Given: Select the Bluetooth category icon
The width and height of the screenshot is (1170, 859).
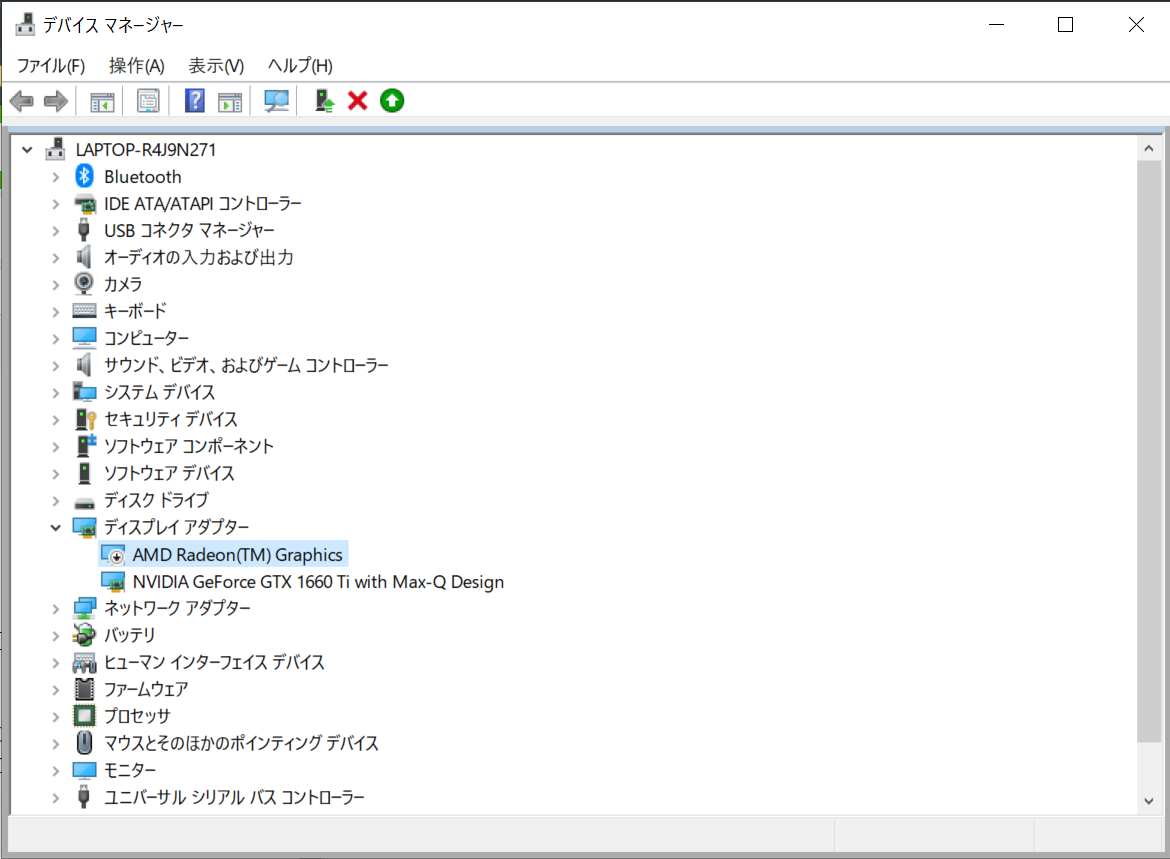Looking at the screenshot, I should pyautogui.click(x=84, y=177).
